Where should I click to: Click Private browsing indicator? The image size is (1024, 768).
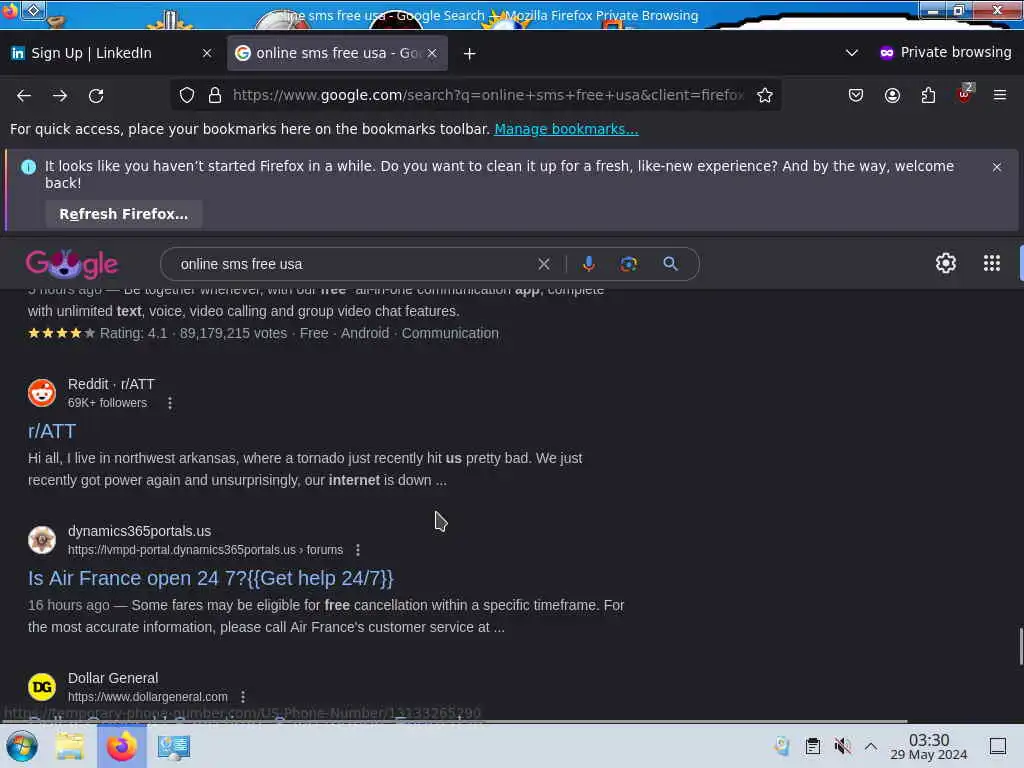click(x=945, y=53)
